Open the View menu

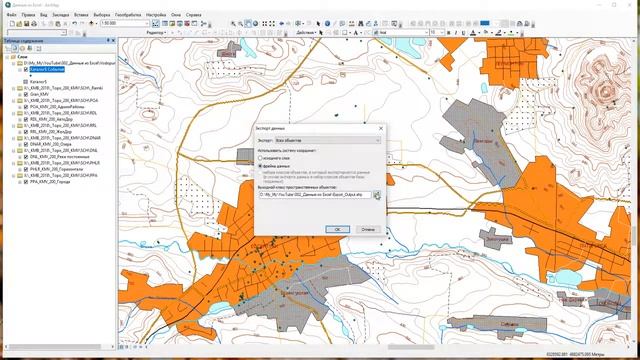pos(43,15)
